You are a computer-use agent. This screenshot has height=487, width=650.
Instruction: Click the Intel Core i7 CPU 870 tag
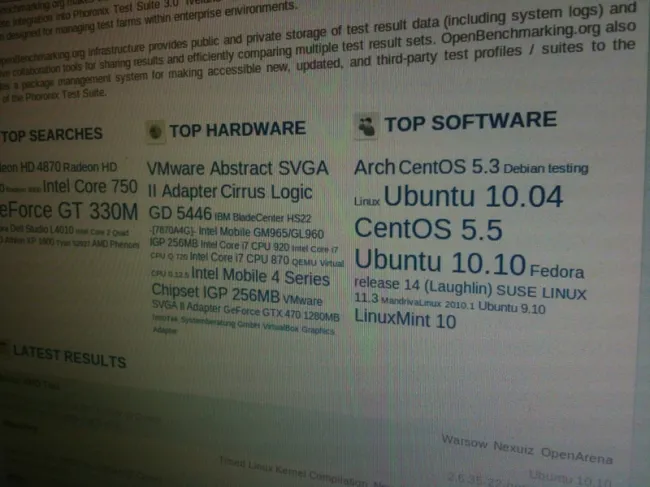[239, 258]
